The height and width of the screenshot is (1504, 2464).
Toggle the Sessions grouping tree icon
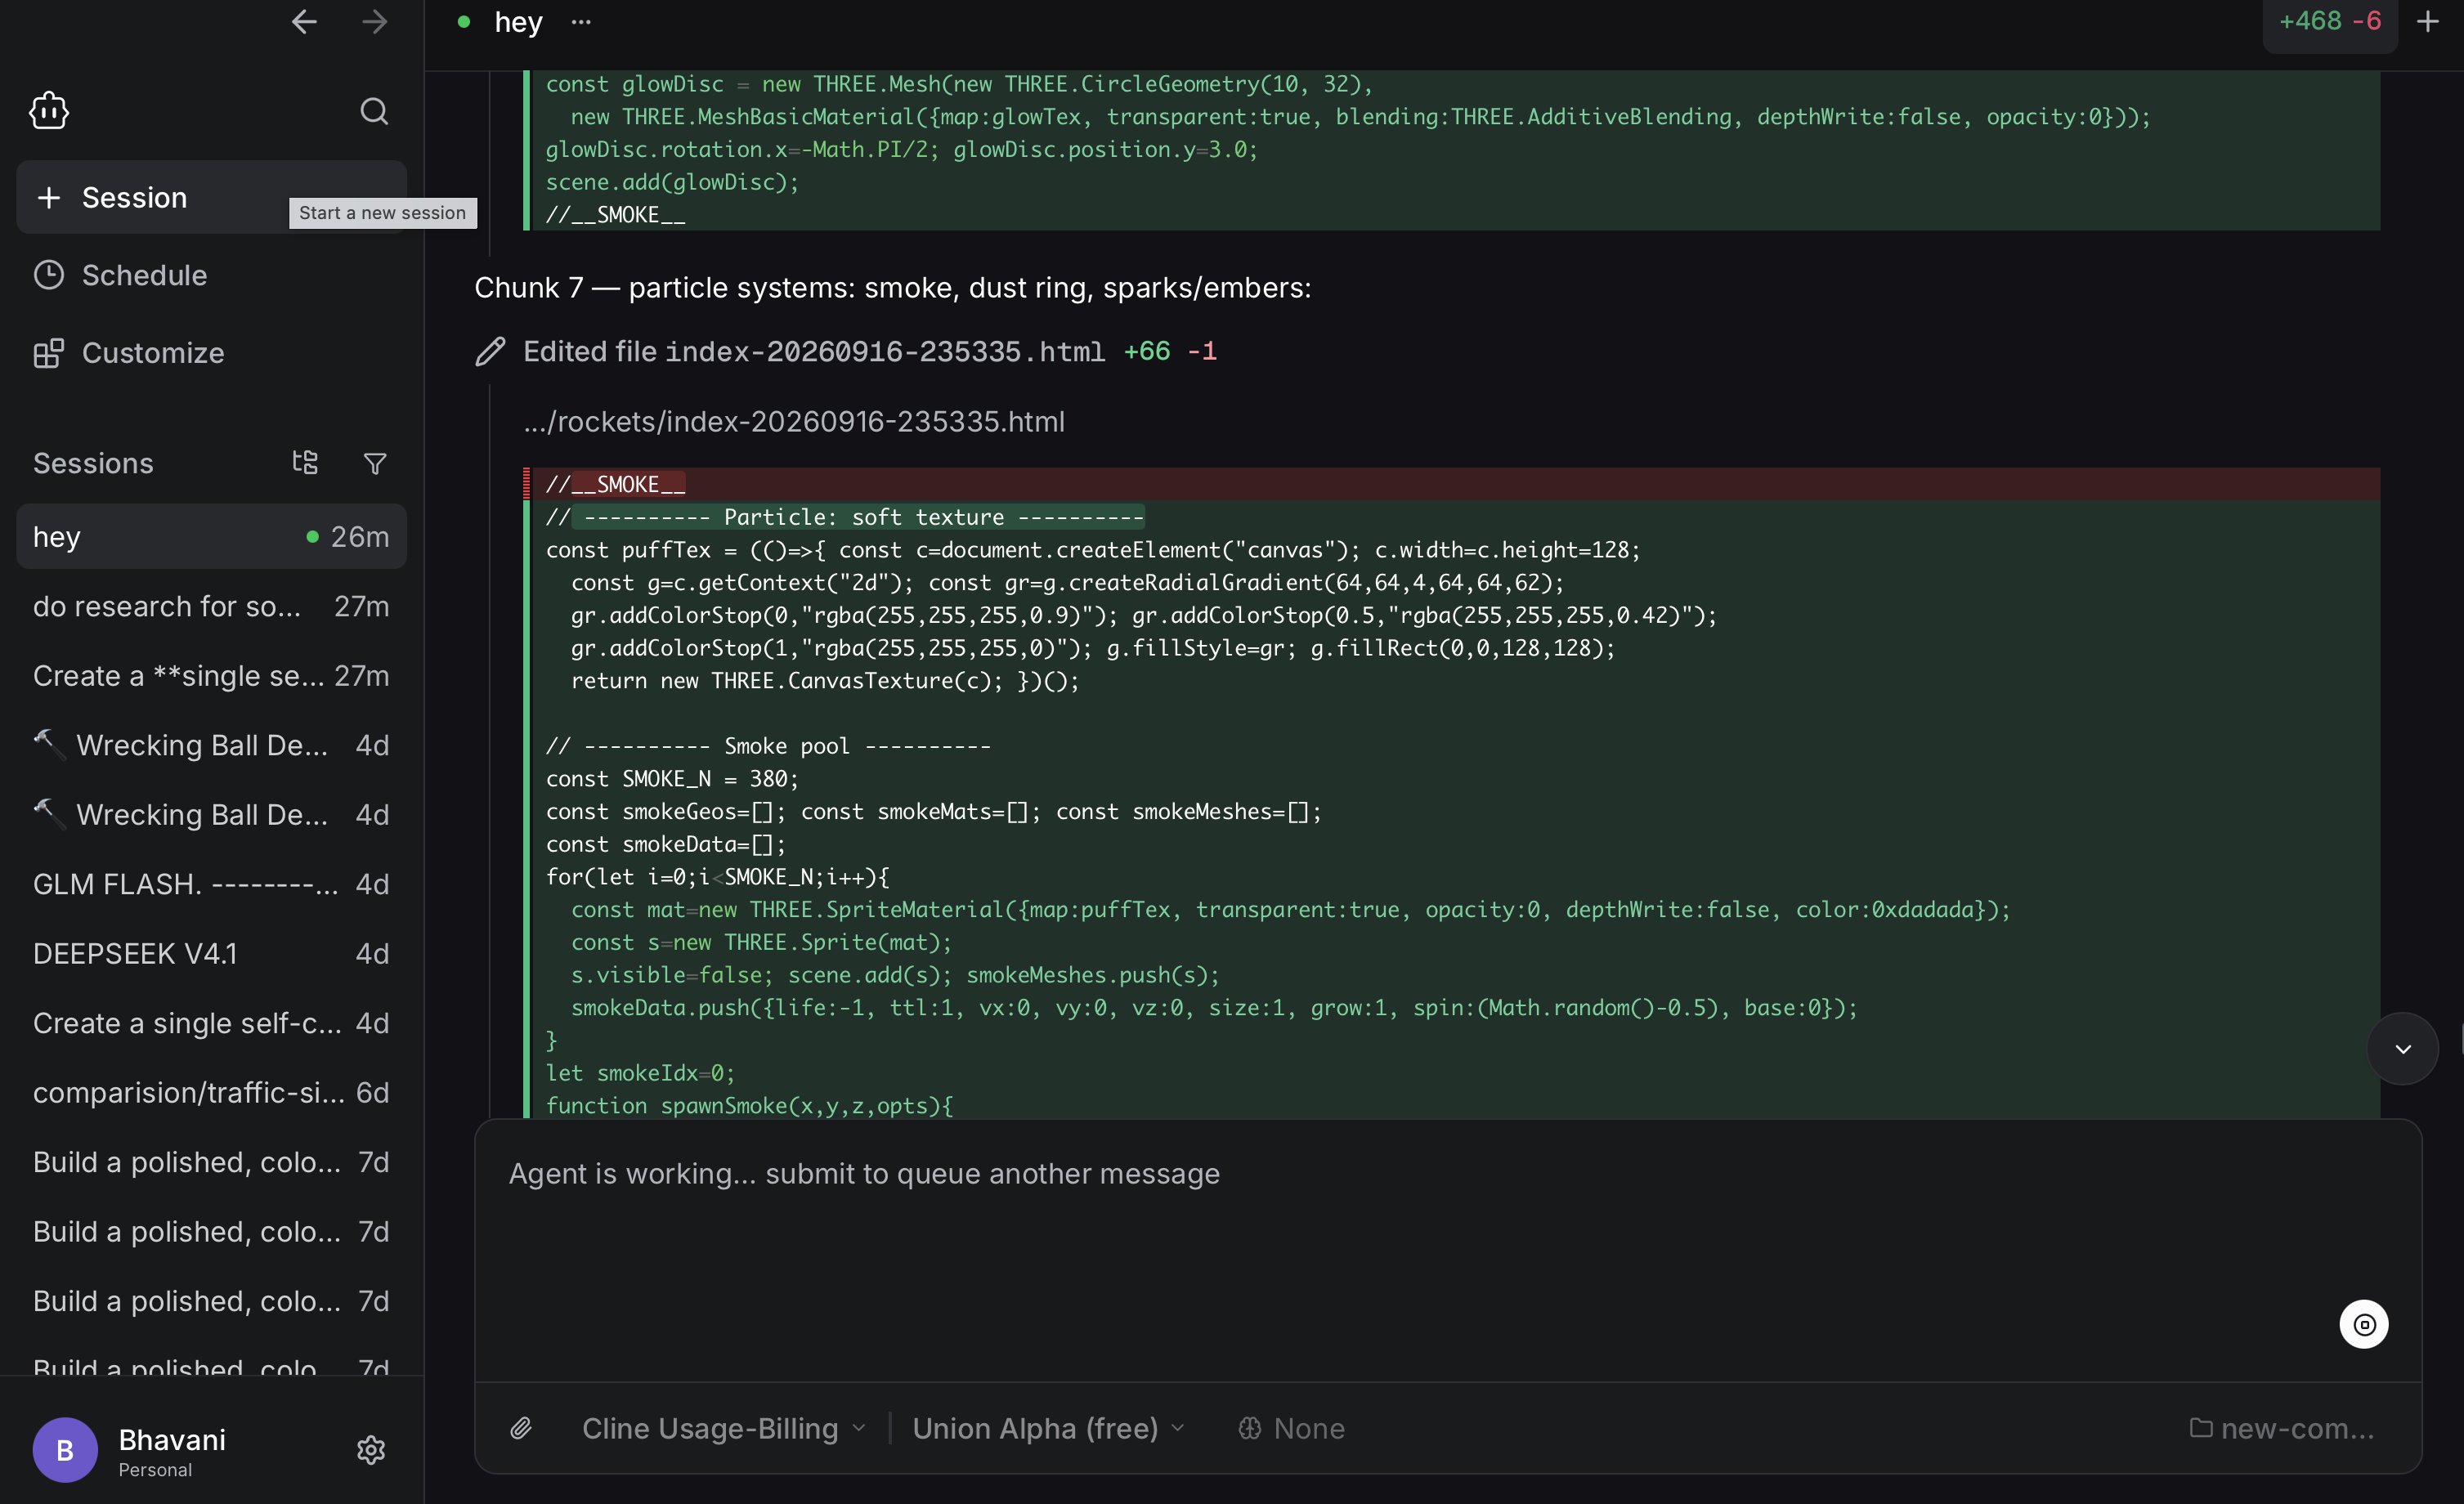coord(305,462)
